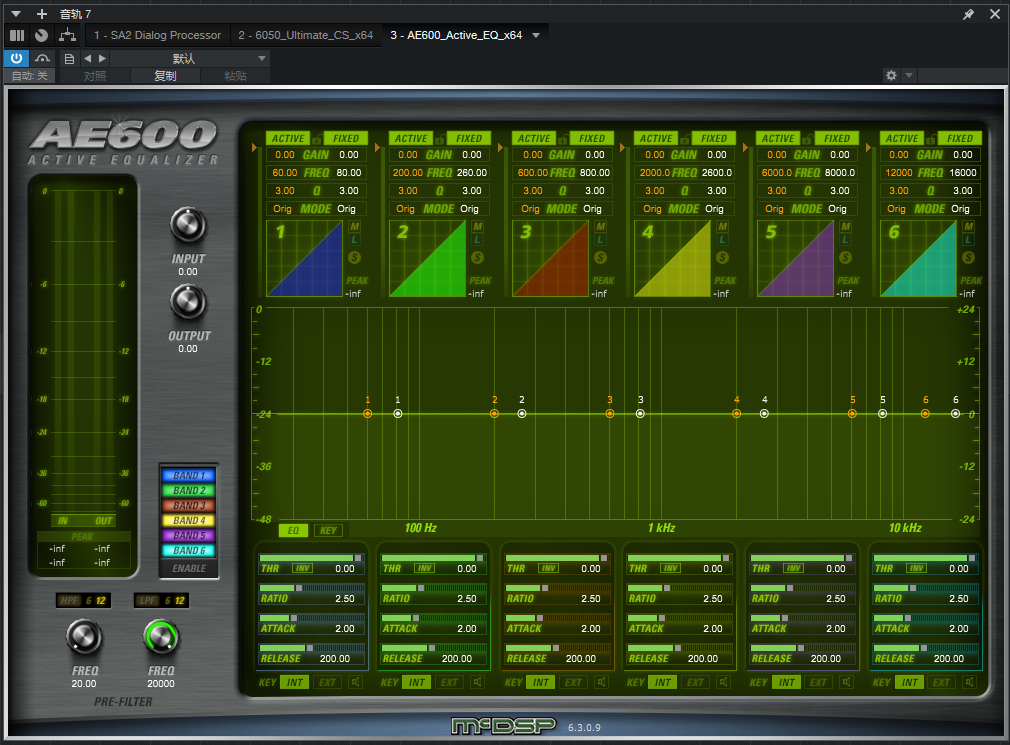Screen dimensions: 1010x745
Task: Add a new insert with plus icon
Action: click(42, 14)
